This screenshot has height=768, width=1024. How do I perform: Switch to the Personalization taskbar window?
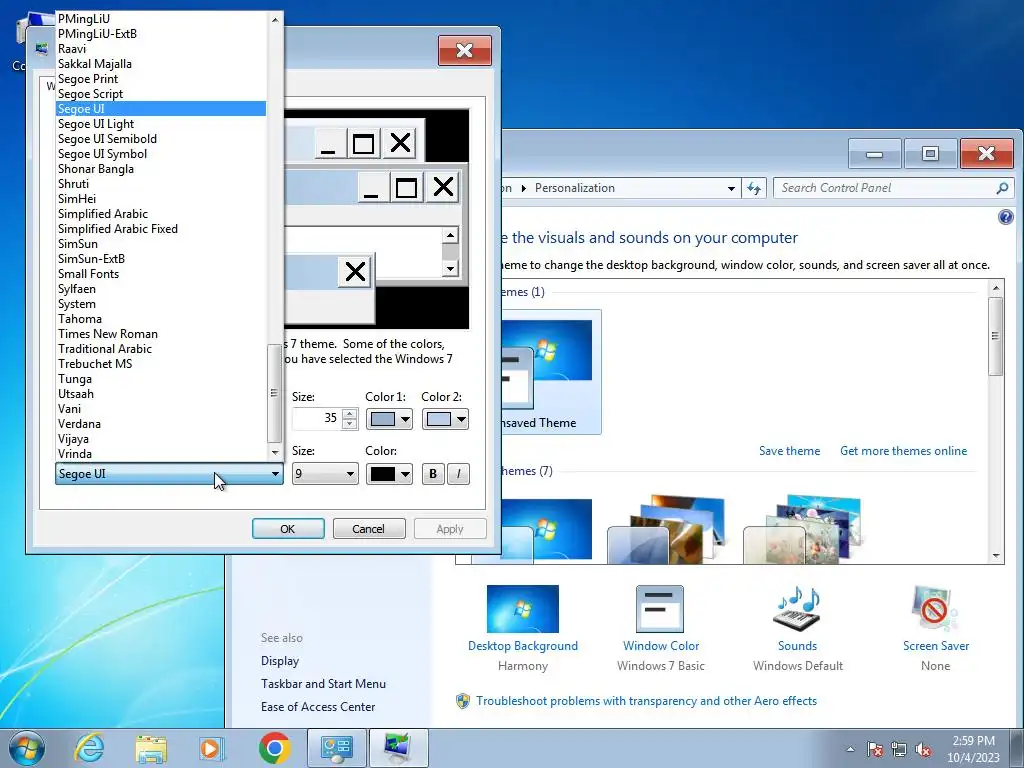398,748
